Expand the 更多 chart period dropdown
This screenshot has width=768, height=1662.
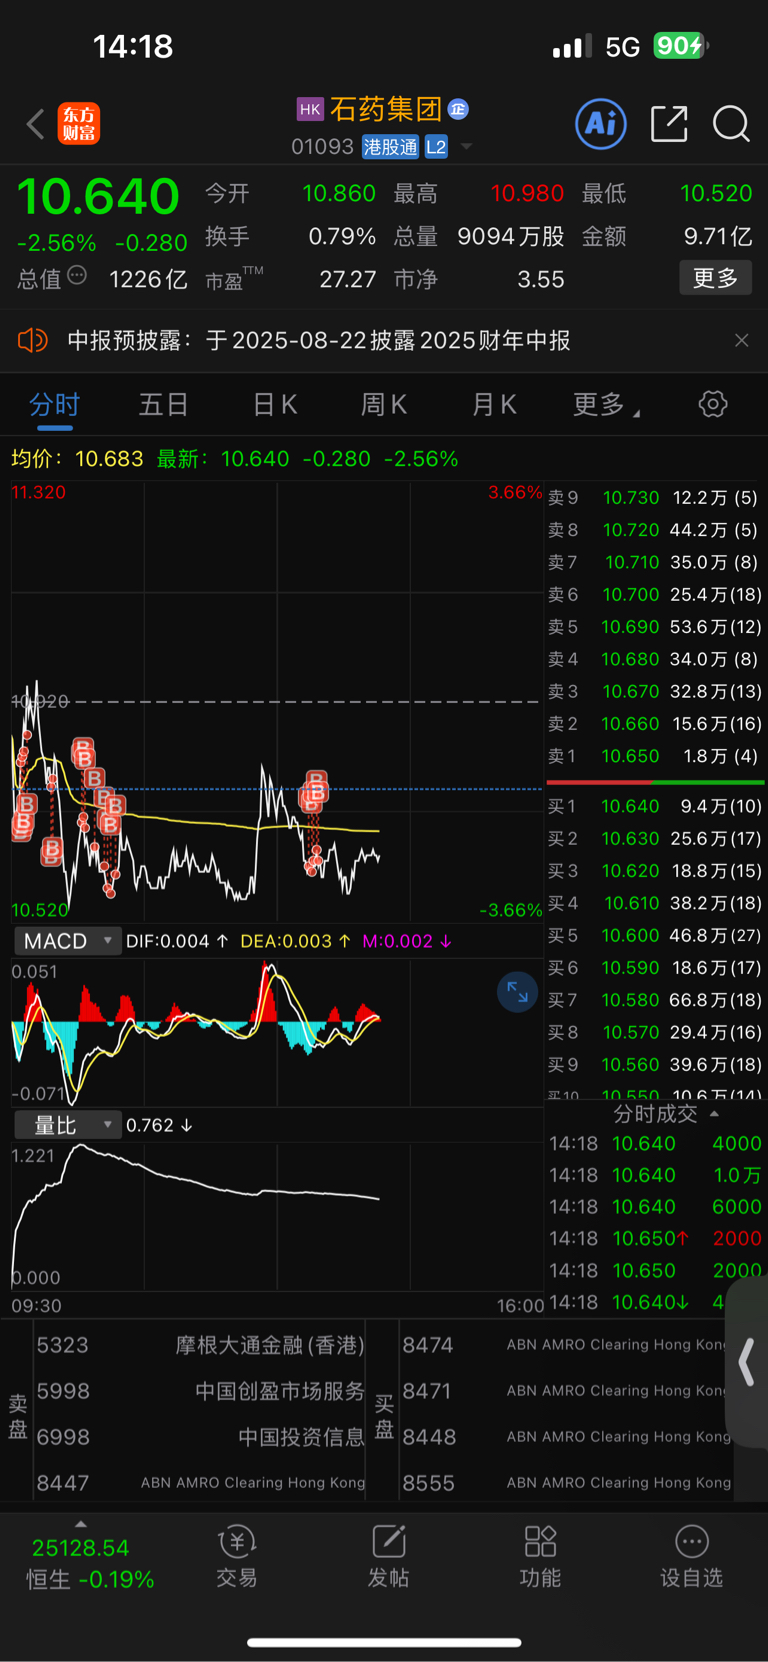[606, 405]
